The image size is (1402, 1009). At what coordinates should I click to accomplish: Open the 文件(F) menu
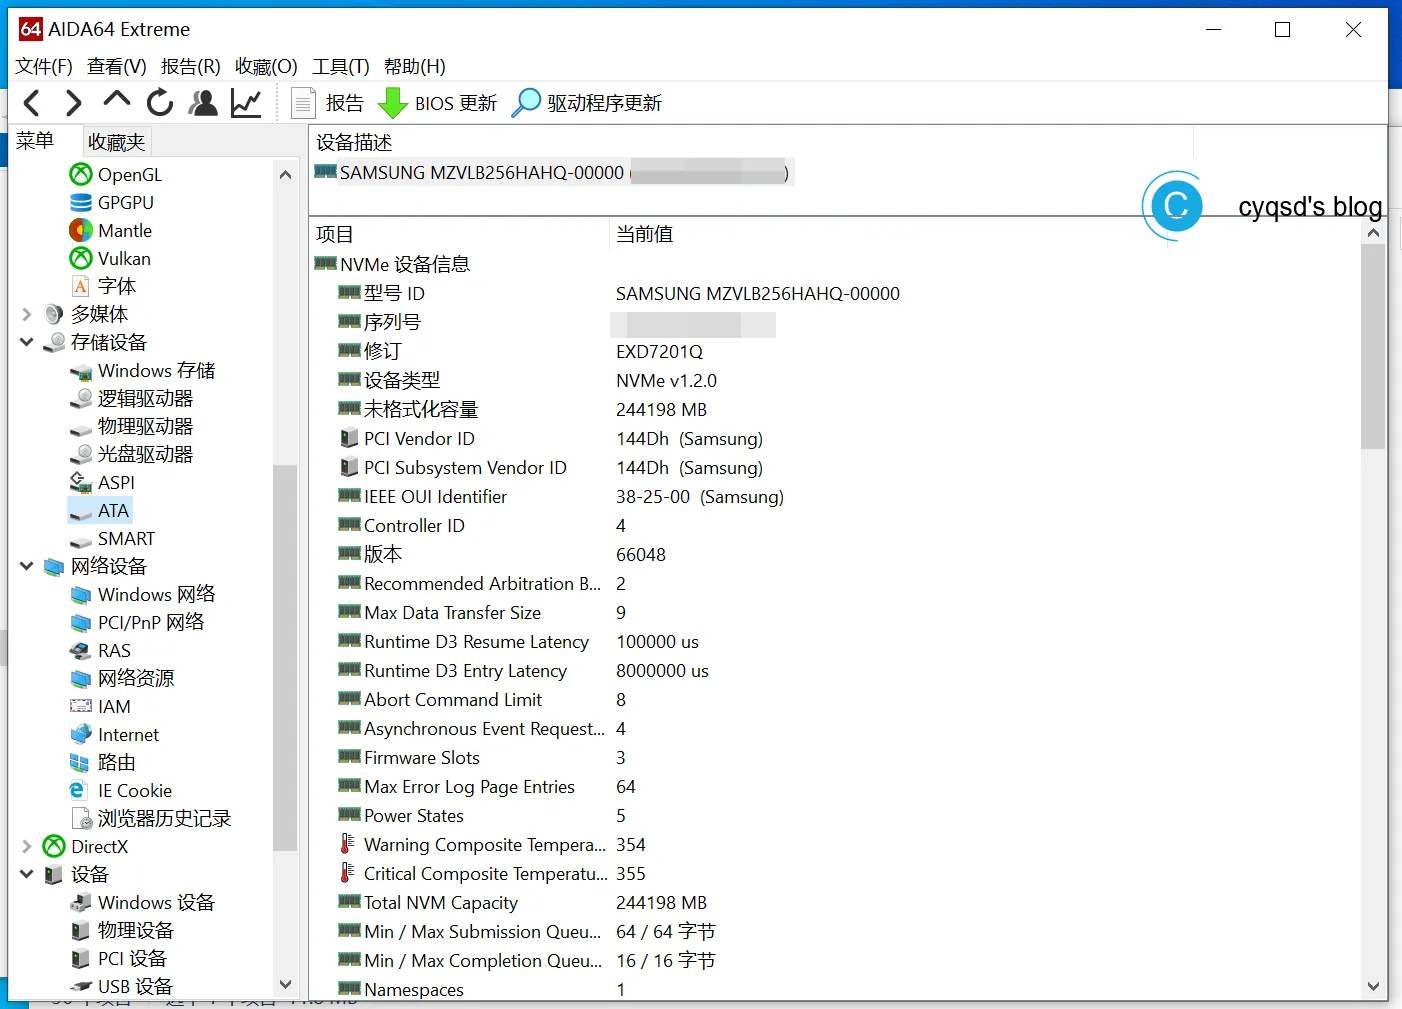click(x=43, y=66)
